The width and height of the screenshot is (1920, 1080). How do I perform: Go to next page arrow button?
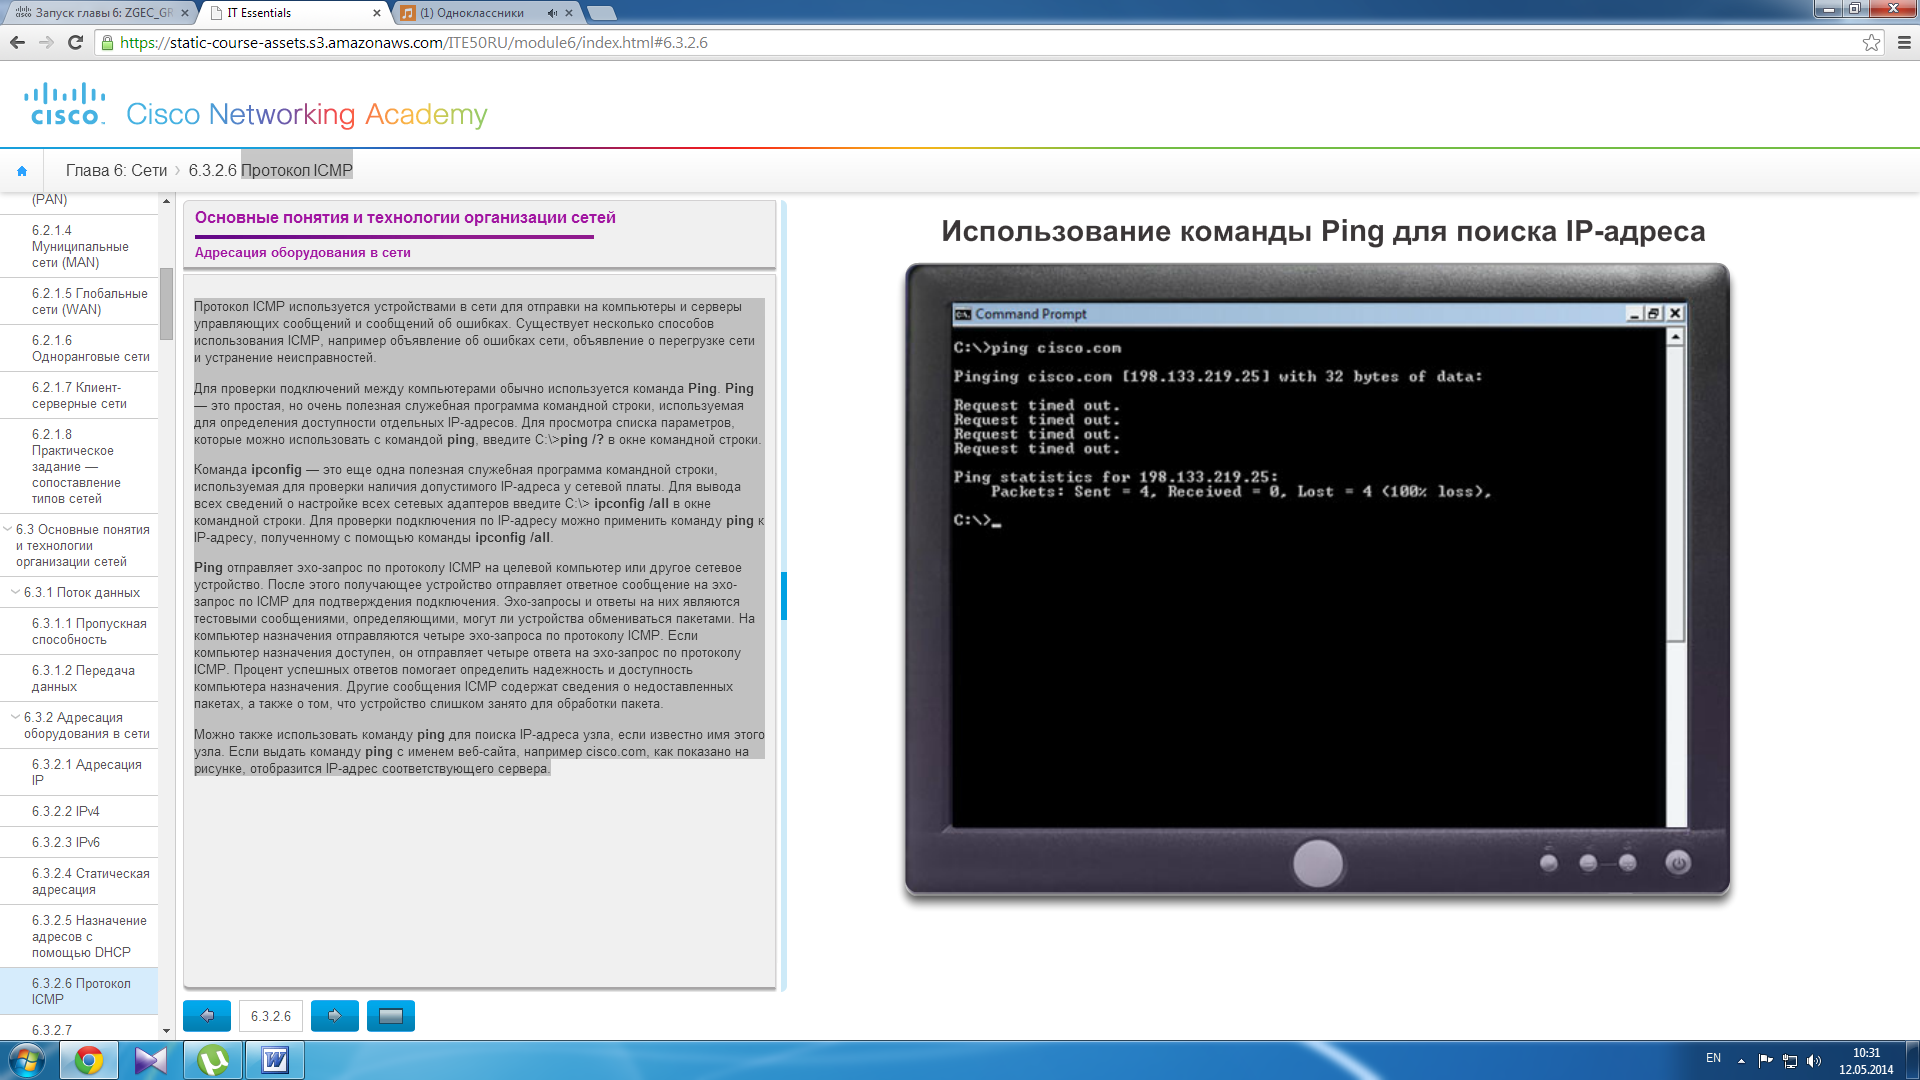click(x=334, y=1016)
